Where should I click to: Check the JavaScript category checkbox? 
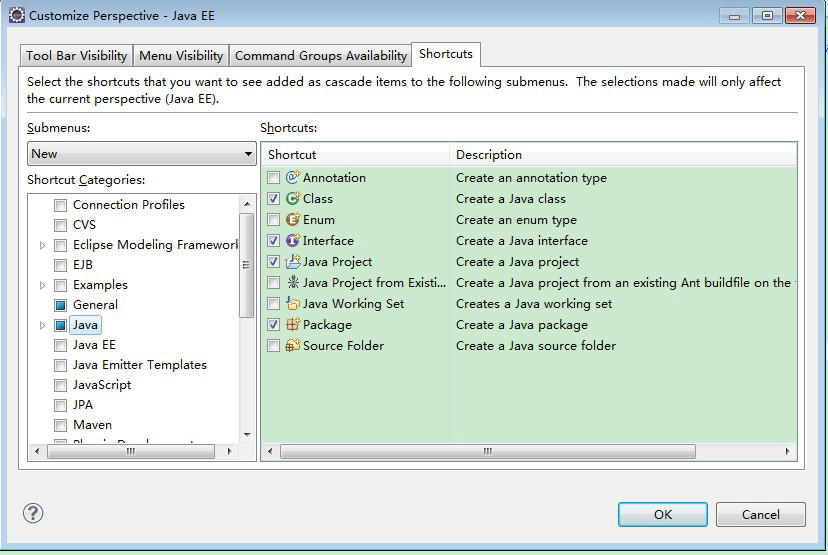(61, 385)
